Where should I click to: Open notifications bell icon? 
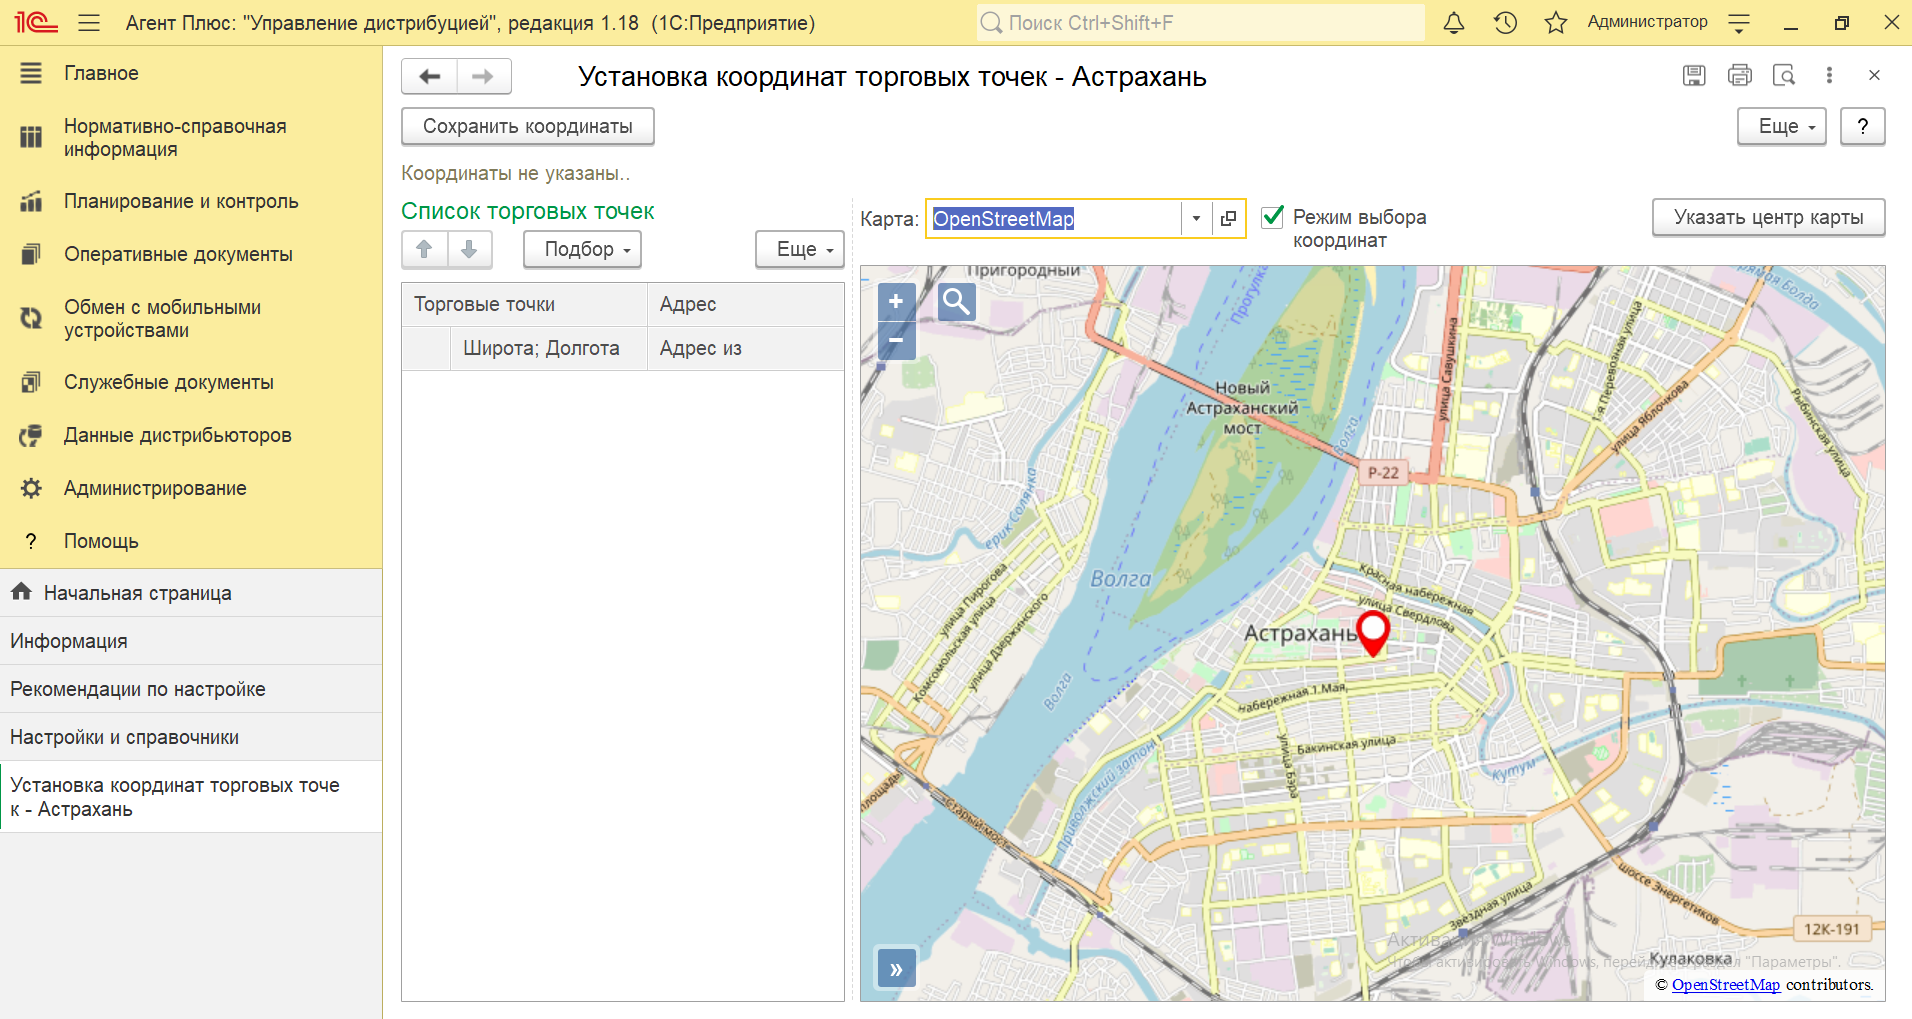point(1454,22)
